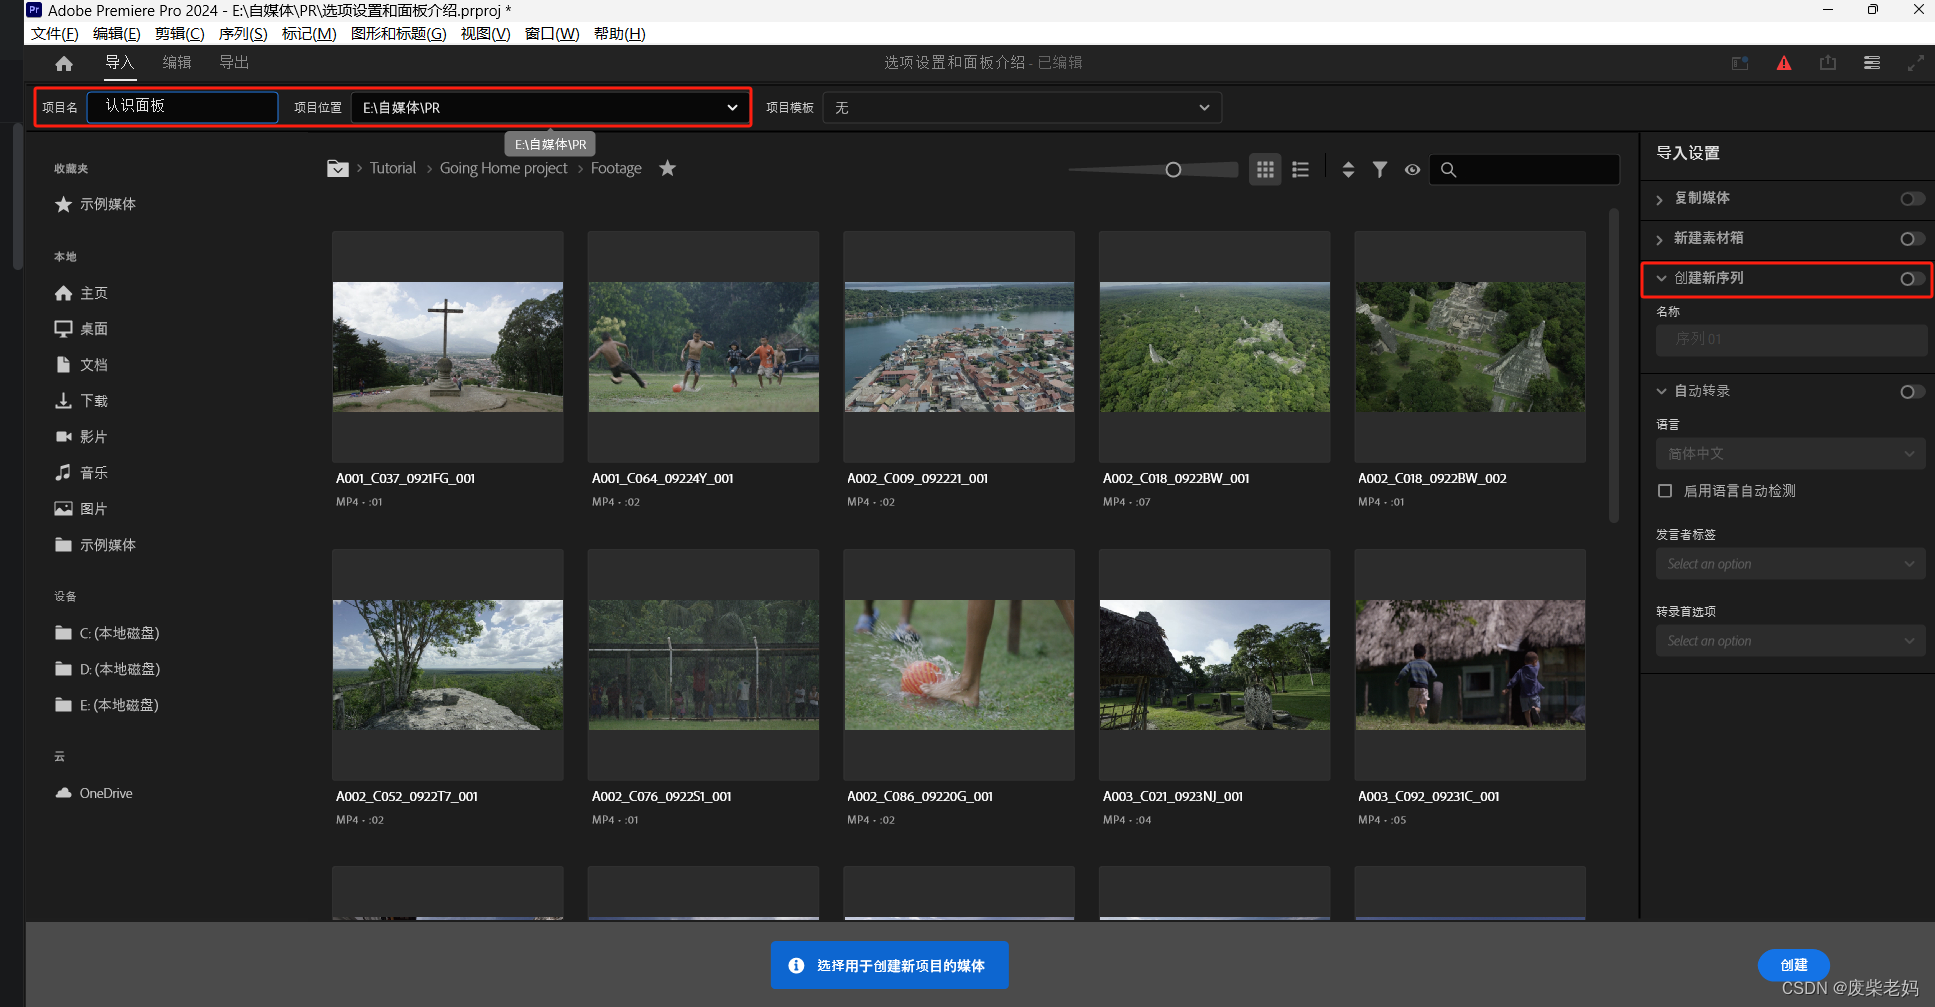Open the 发言者标签 dropdown

[1791, 564]
